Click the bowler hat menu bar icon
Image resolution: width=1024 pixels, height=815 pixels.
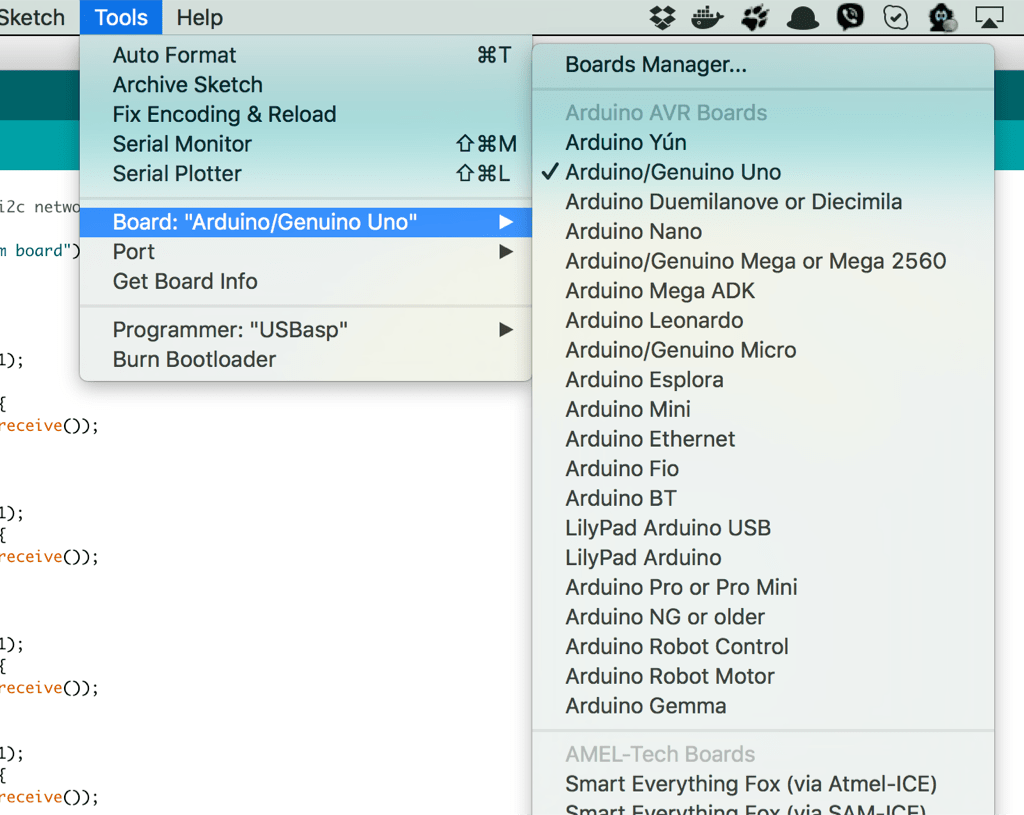pos(803,18)
